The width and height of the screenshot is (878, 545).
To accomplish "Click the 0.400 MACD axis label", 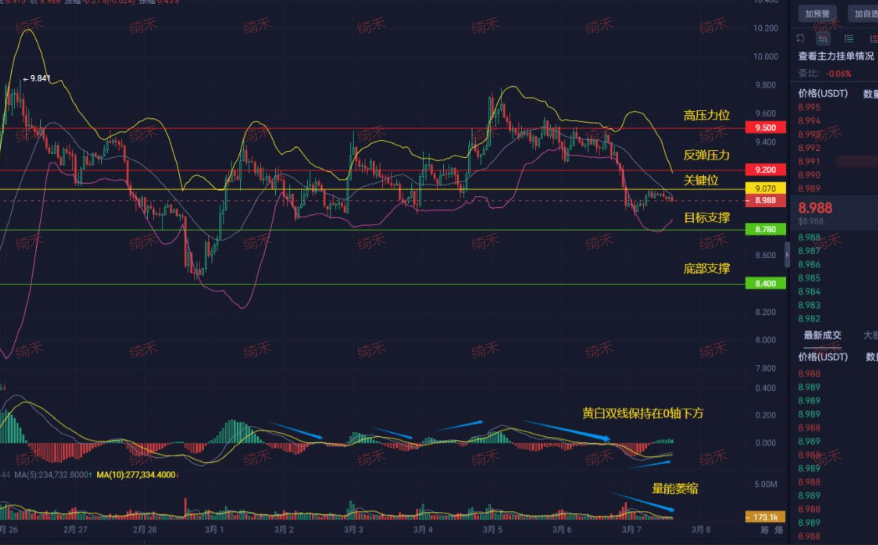I will click(x=765, y=388).
